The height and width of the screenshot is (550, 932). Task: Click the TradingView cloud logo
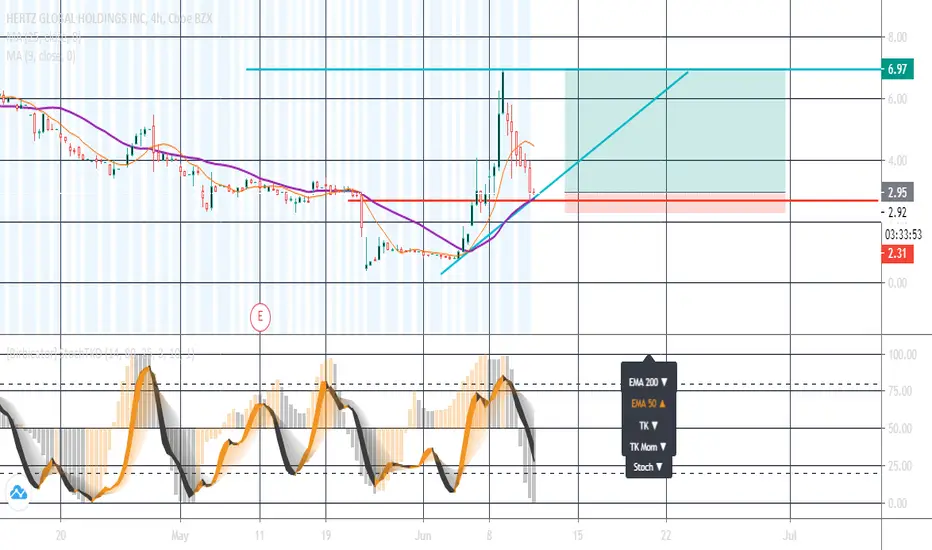(x=18, y=493)
